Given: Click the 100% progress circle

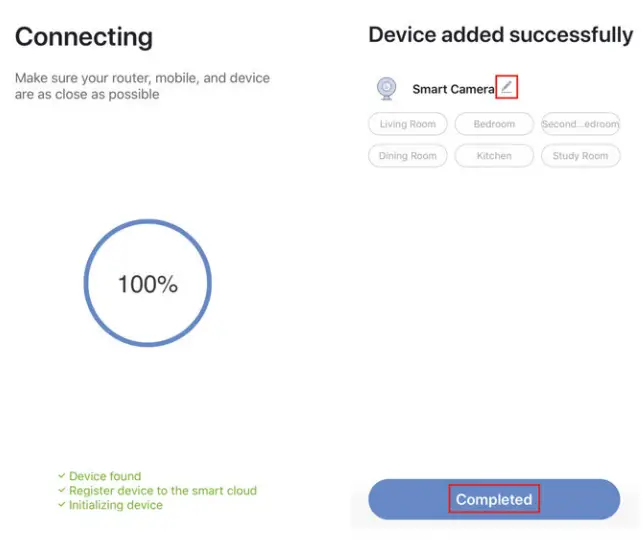Looking at the screenshot, I should (x=147, y=284).
